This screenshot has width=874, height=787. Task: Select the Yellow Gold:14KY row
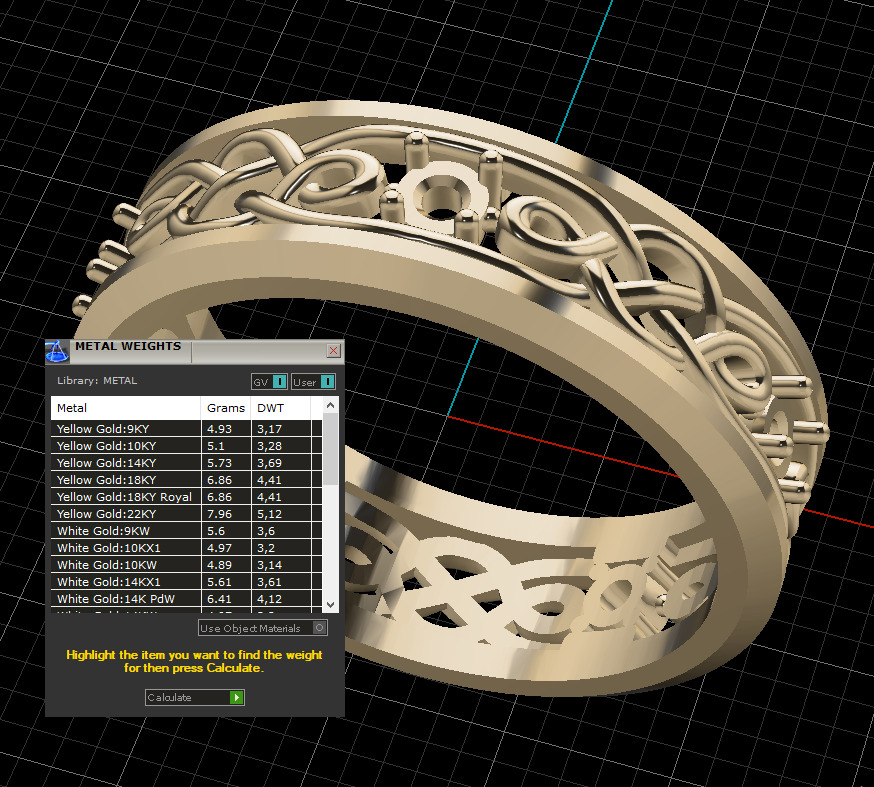tap(186, 463)
